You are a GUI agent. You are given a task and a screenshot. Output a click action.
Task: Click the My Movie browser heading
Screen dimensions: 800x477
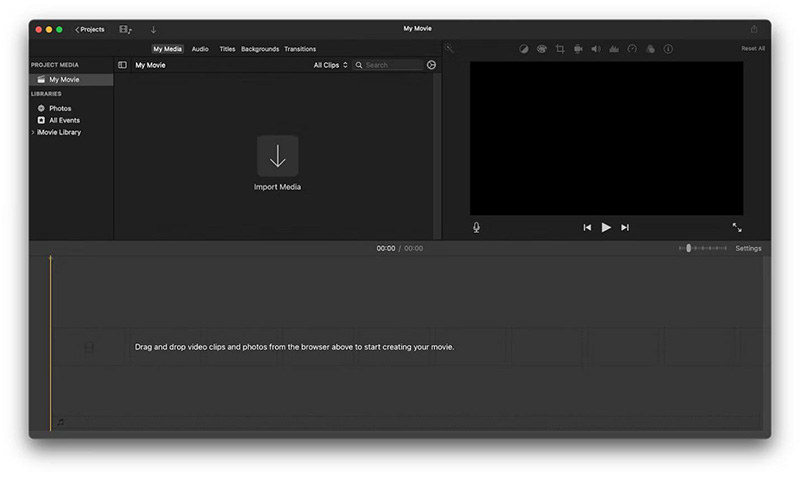pyautogui.click(x=151, y=65)
